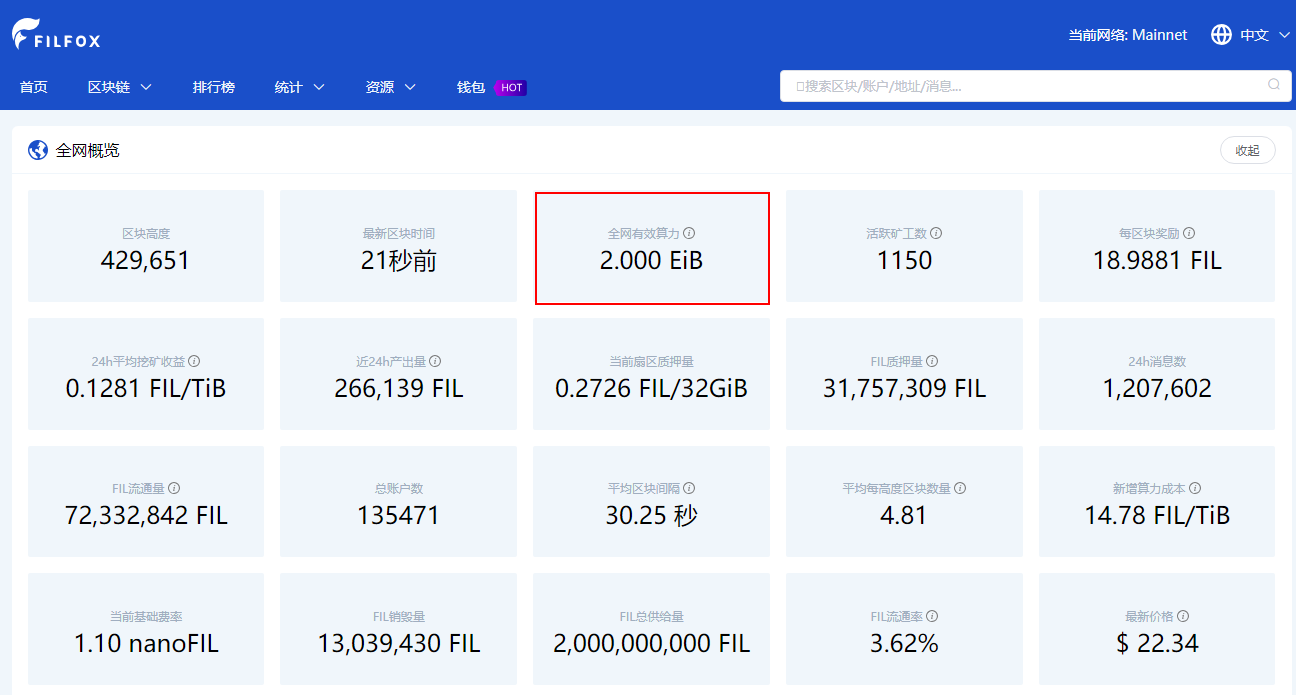
Task: Click info icon next to FIL流通量
Action: [174, 488]
